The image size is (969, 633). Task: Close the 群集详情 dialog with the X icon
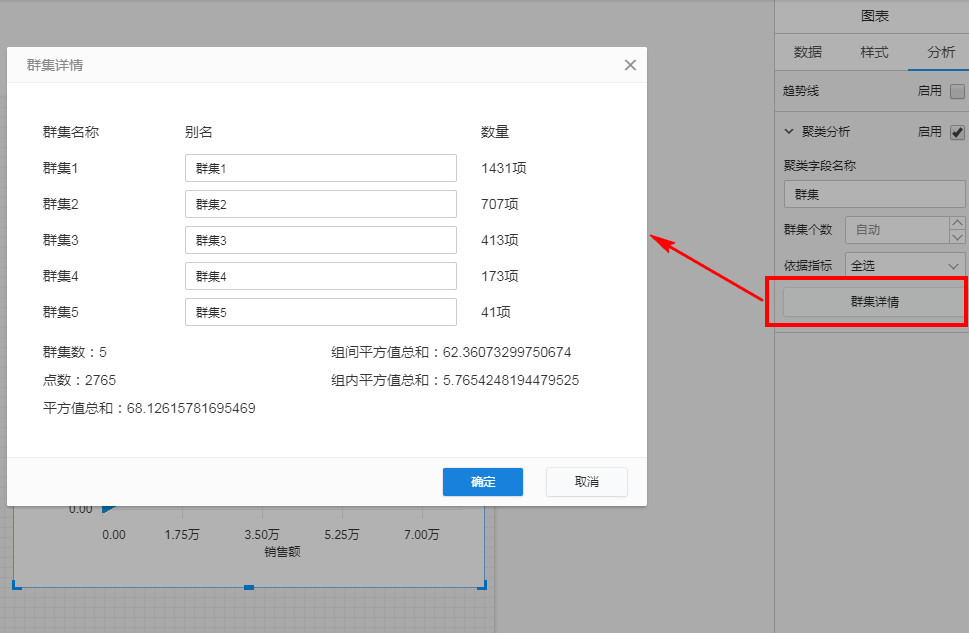(630, 65)
